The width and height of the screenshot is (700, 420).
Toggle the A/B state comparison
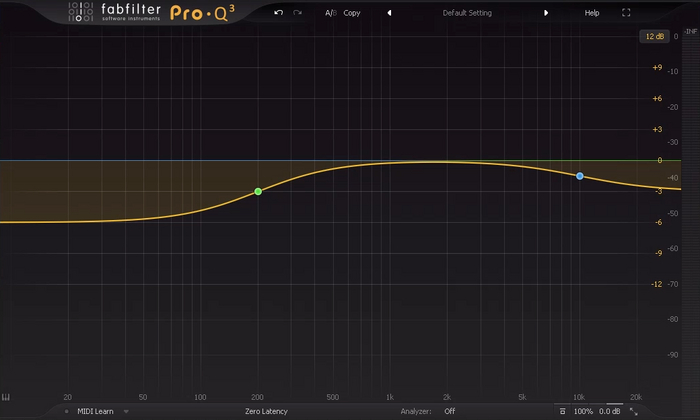(330, 13)
